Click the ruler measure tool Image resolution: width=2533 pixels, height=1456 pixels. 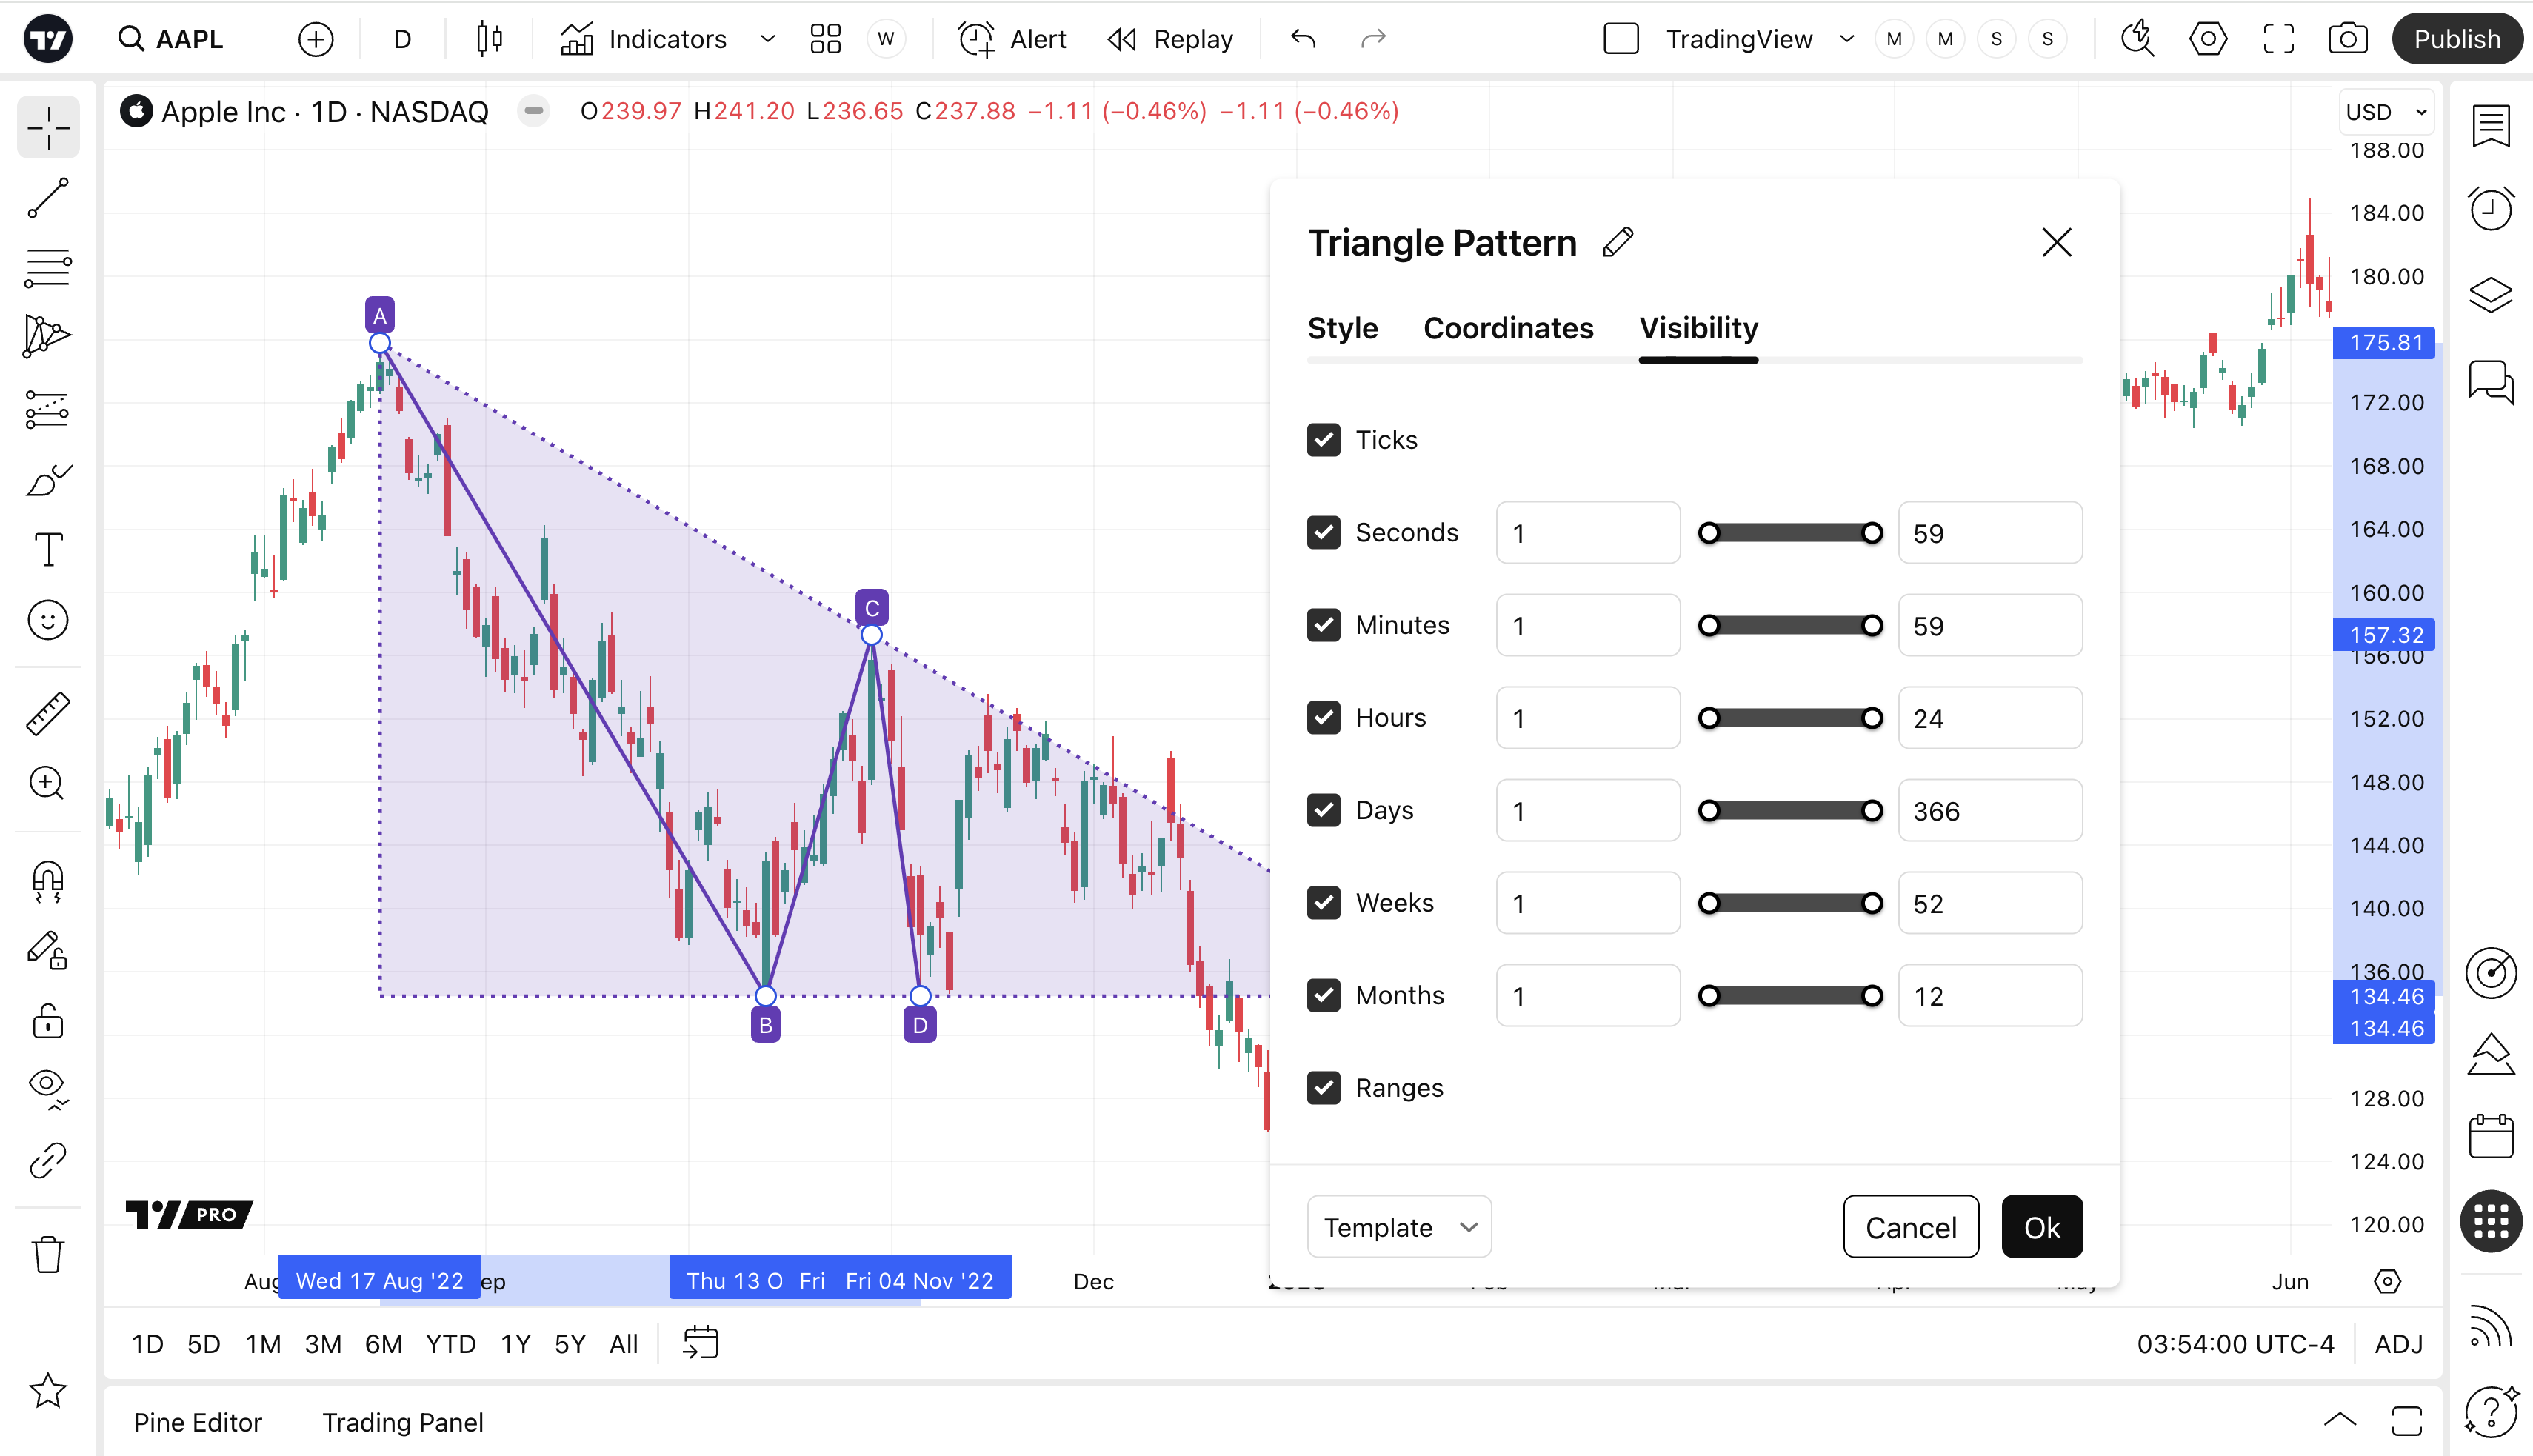tap(47, 714)
